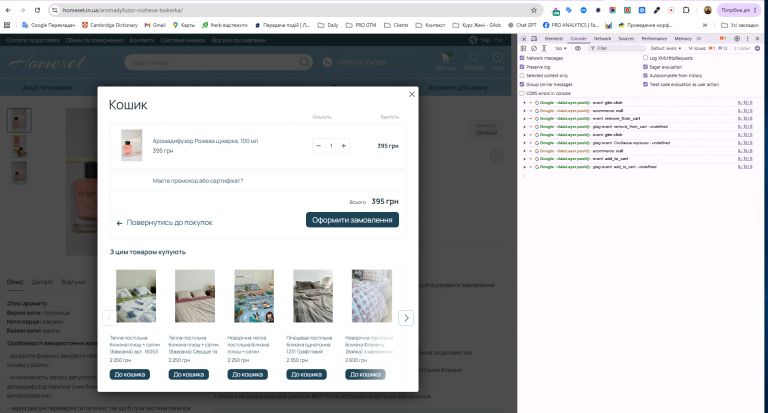Open the PRO GTM bookmarks folder
This screenshot has height=413, width=768.
(361, 25)
